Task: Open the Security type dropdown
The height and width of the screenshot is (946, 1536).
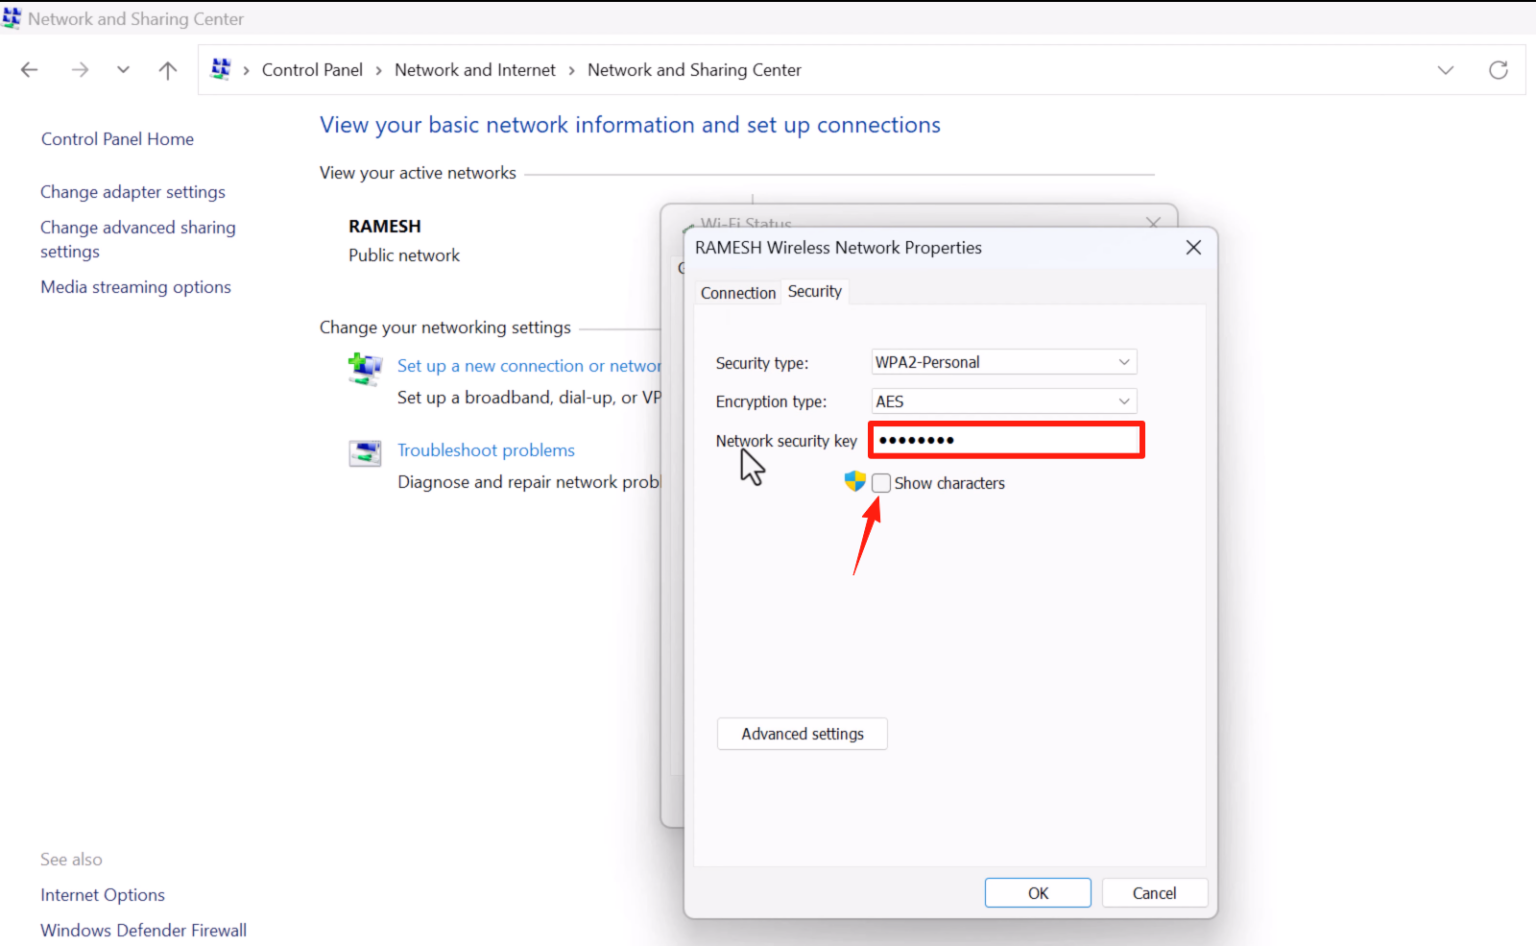Action: point(1124,361)
